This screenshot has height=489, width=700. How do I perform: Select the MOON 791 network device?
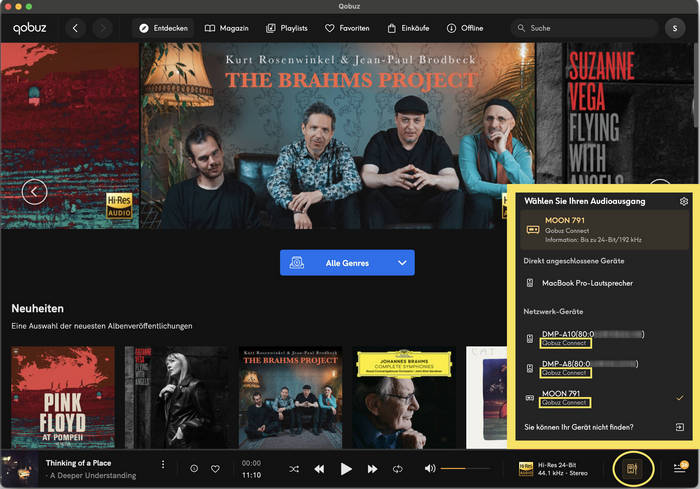605,397
